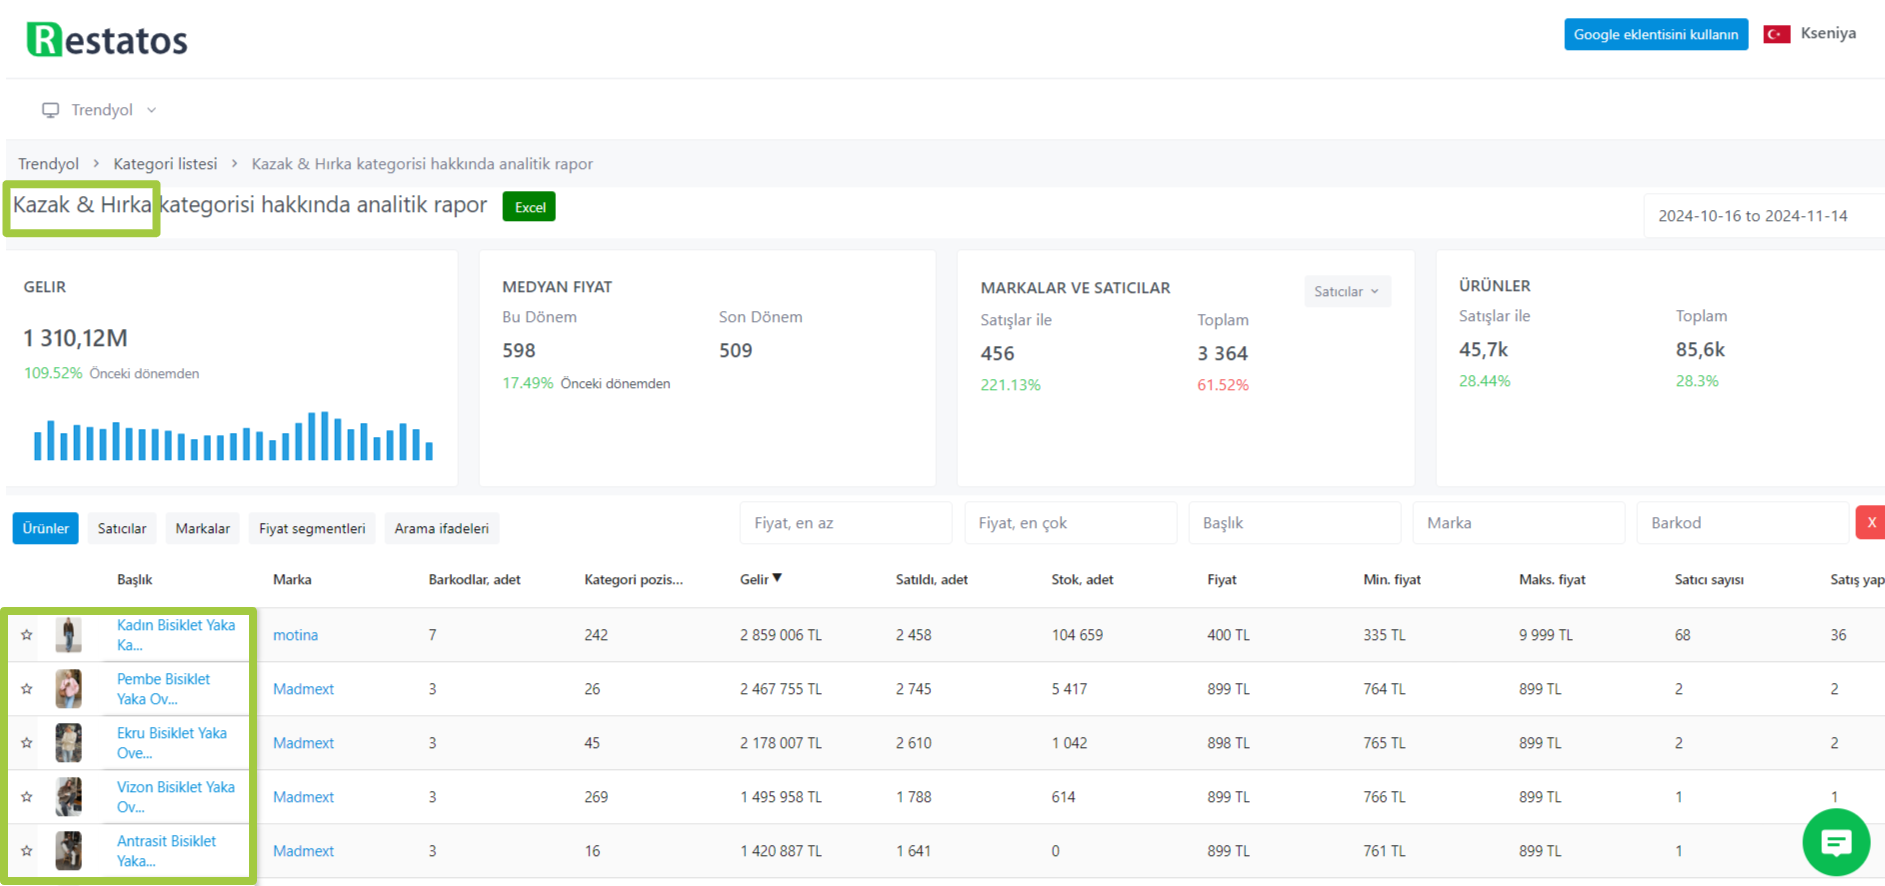
Task: Sort by the Barkodlar, adet column header
Action: click(474, 579)
